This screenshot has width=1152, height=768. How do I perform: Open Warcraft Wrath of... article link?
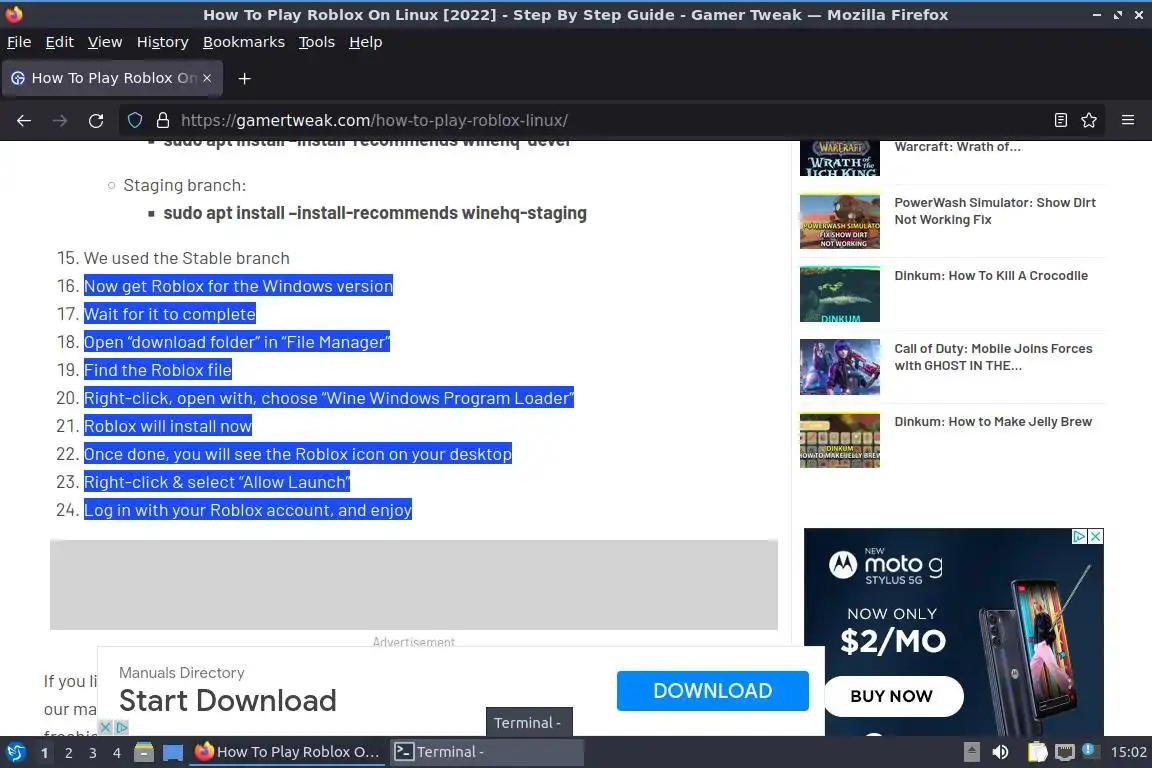[x=957, y=146]
